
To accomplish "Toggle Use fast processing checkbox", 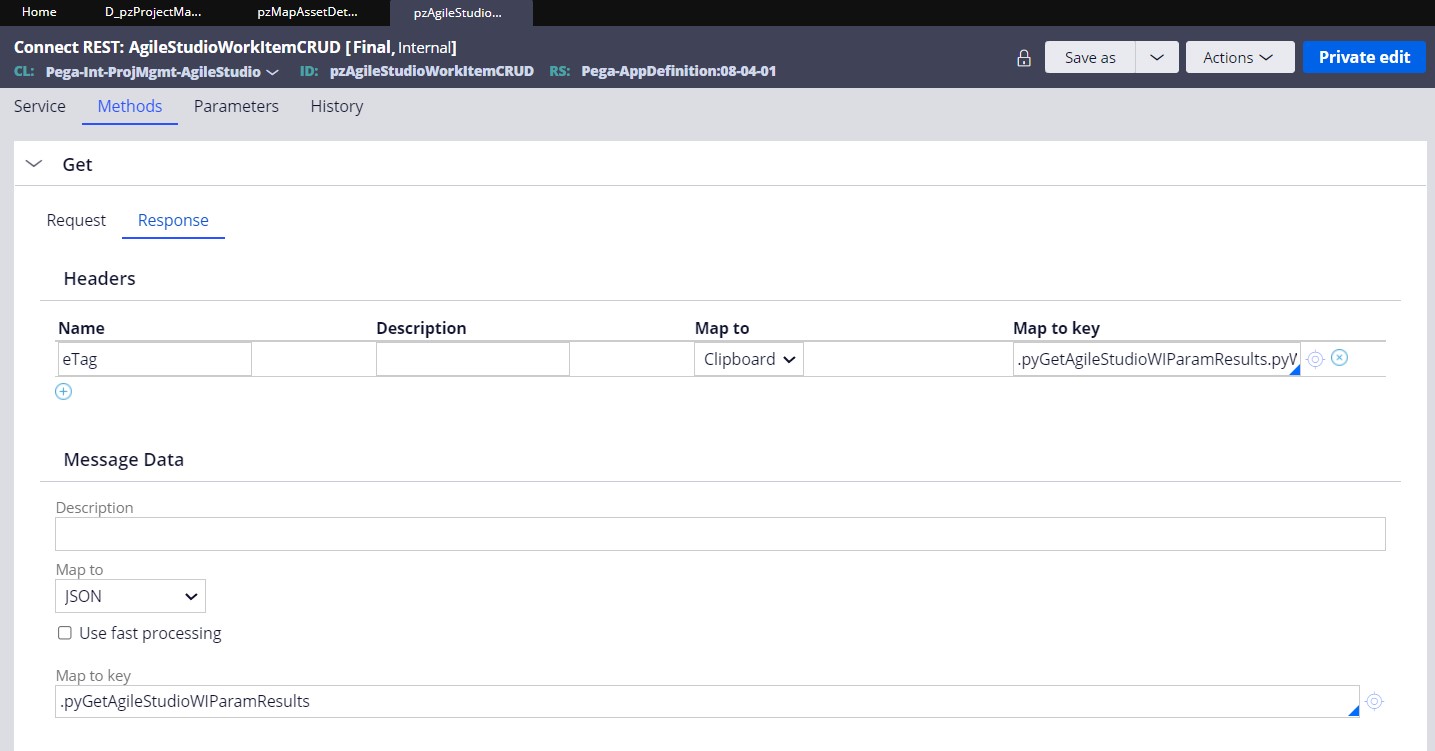I will pos(65,633).
